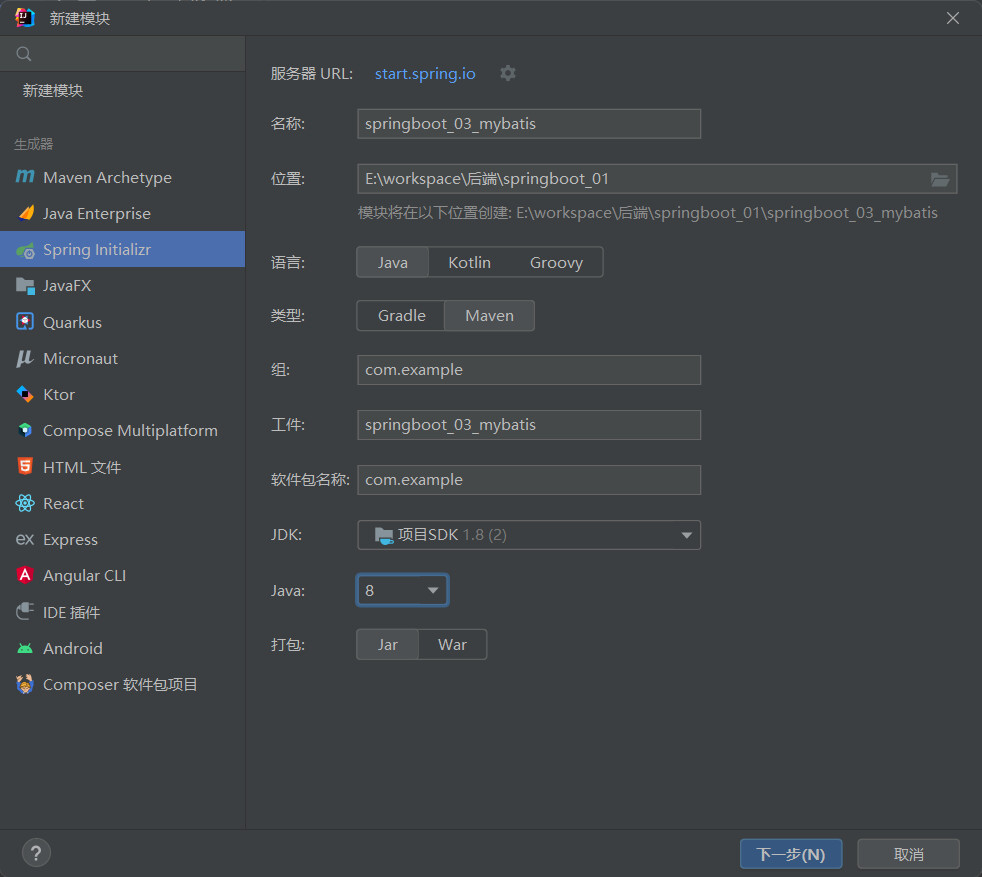Select Jar packaging

coord(388,645)
